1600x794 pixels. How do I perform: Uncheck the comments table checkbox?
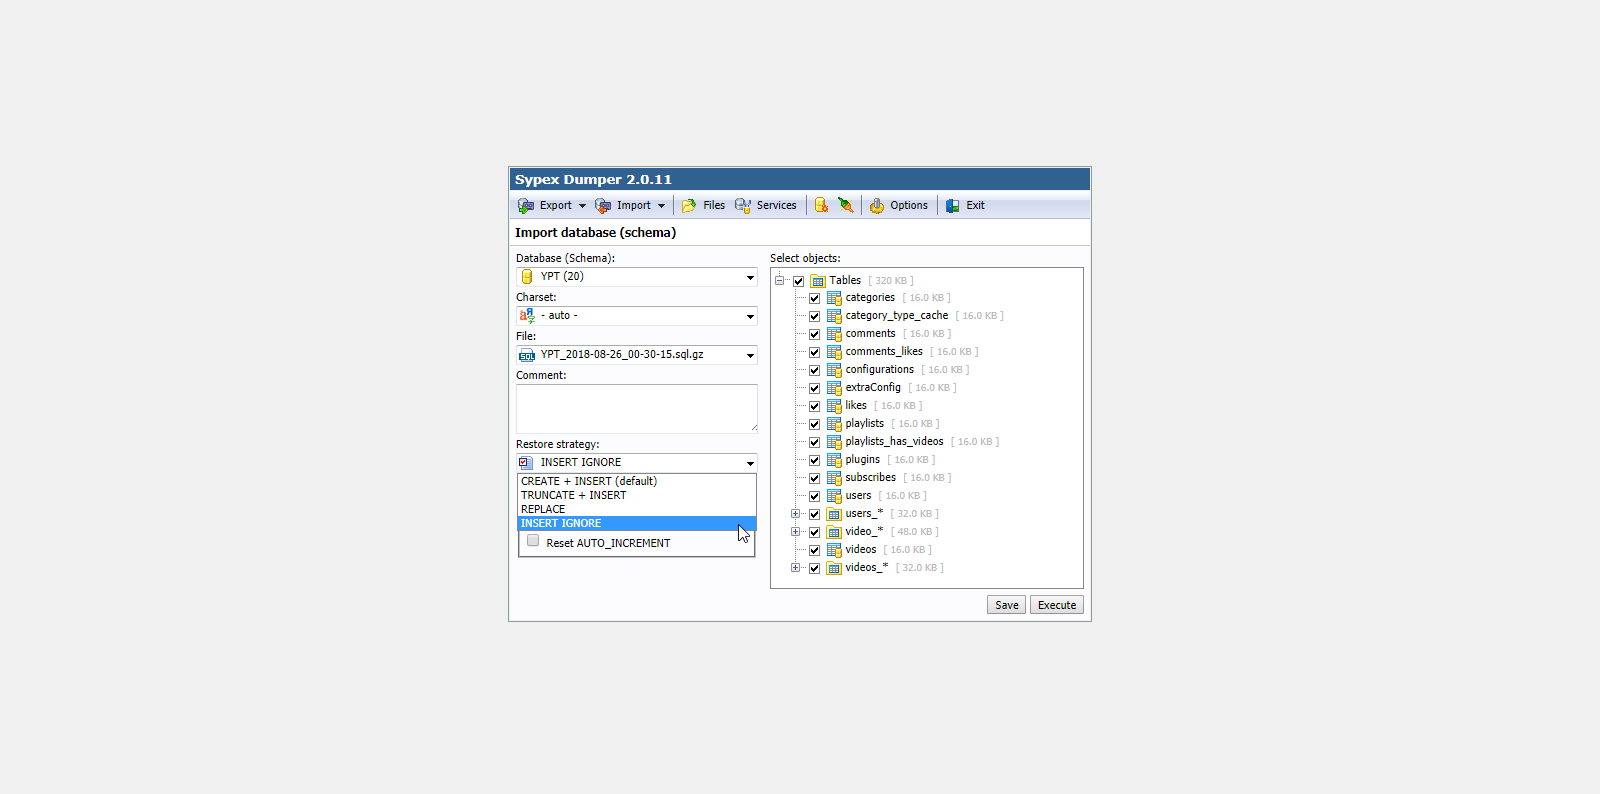tap(815, 334)
